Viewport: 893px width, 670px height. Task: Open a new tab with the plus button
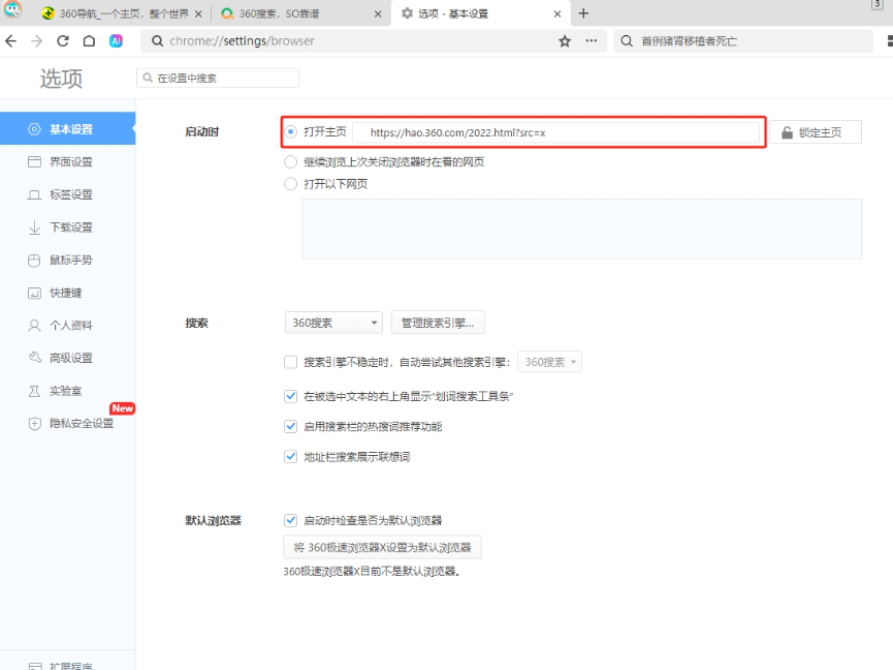[583, 13]
